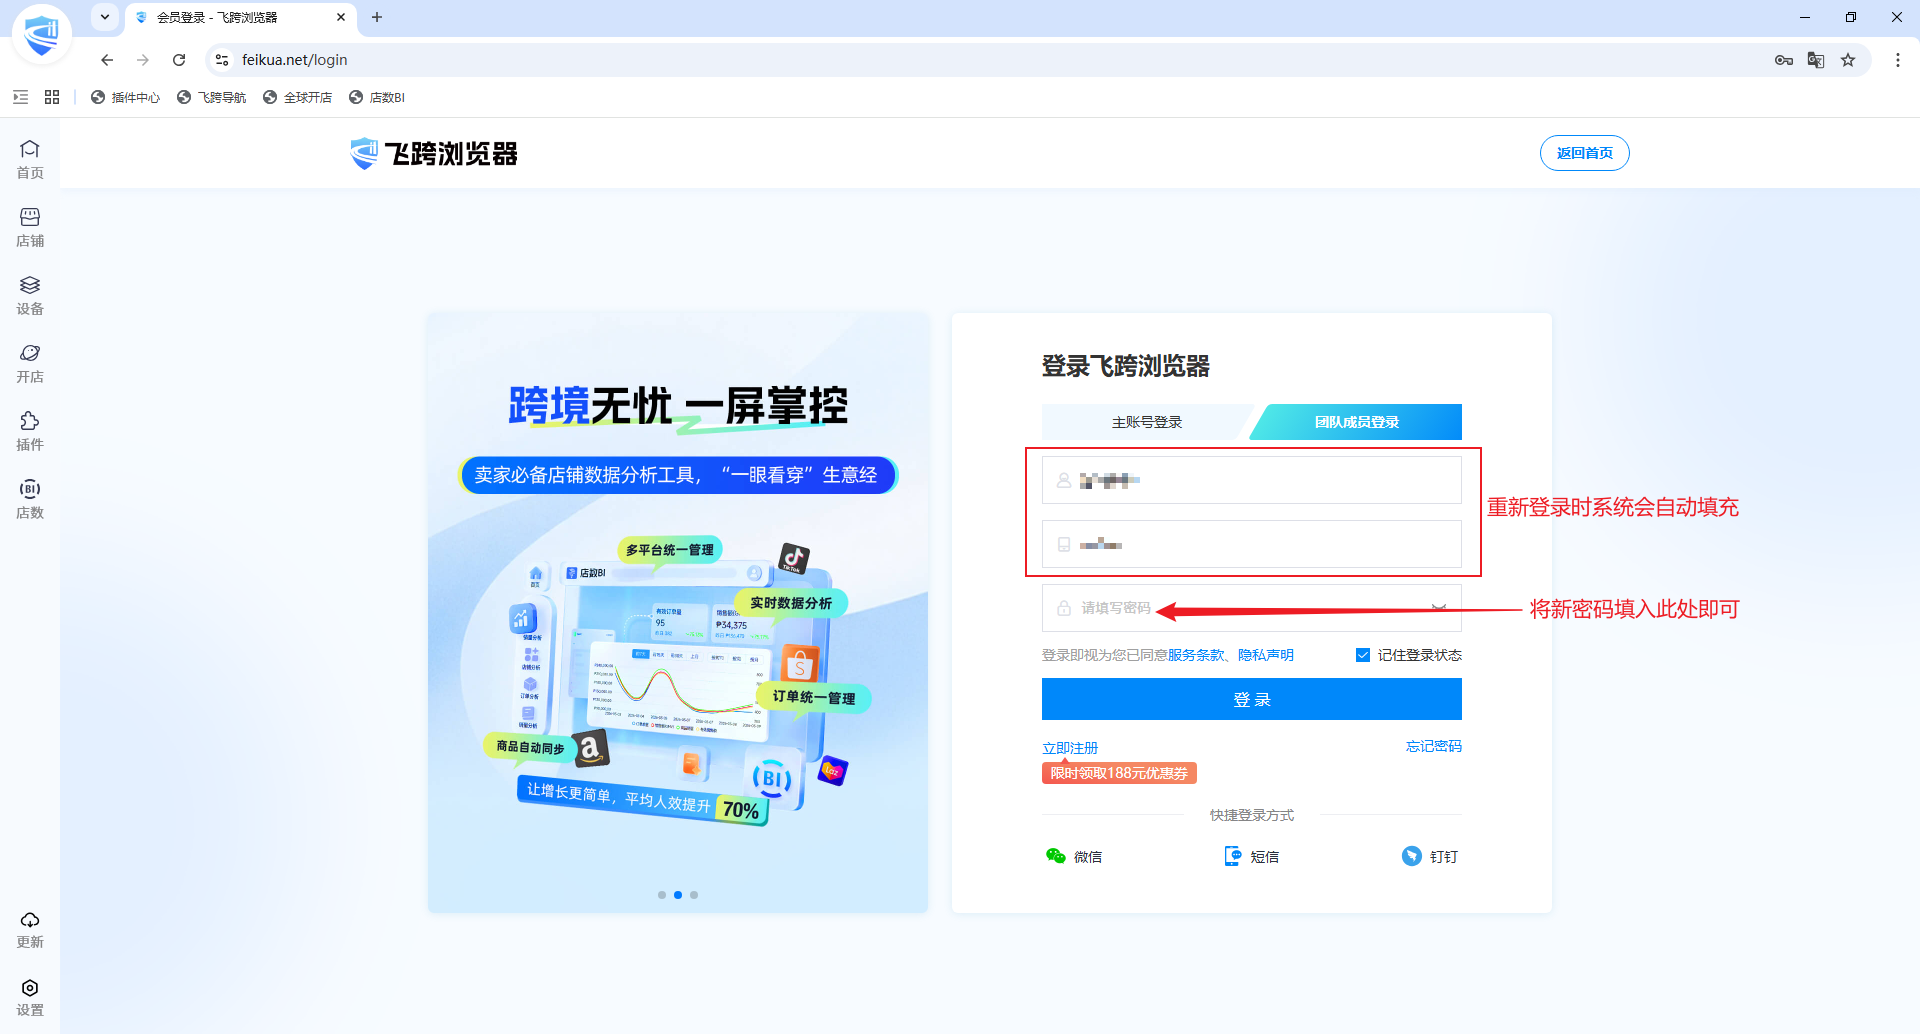This screenshot has height=1034, width=1920.
Task: Open the 飞跨导航 bookmark
Action: coord(211,97)
